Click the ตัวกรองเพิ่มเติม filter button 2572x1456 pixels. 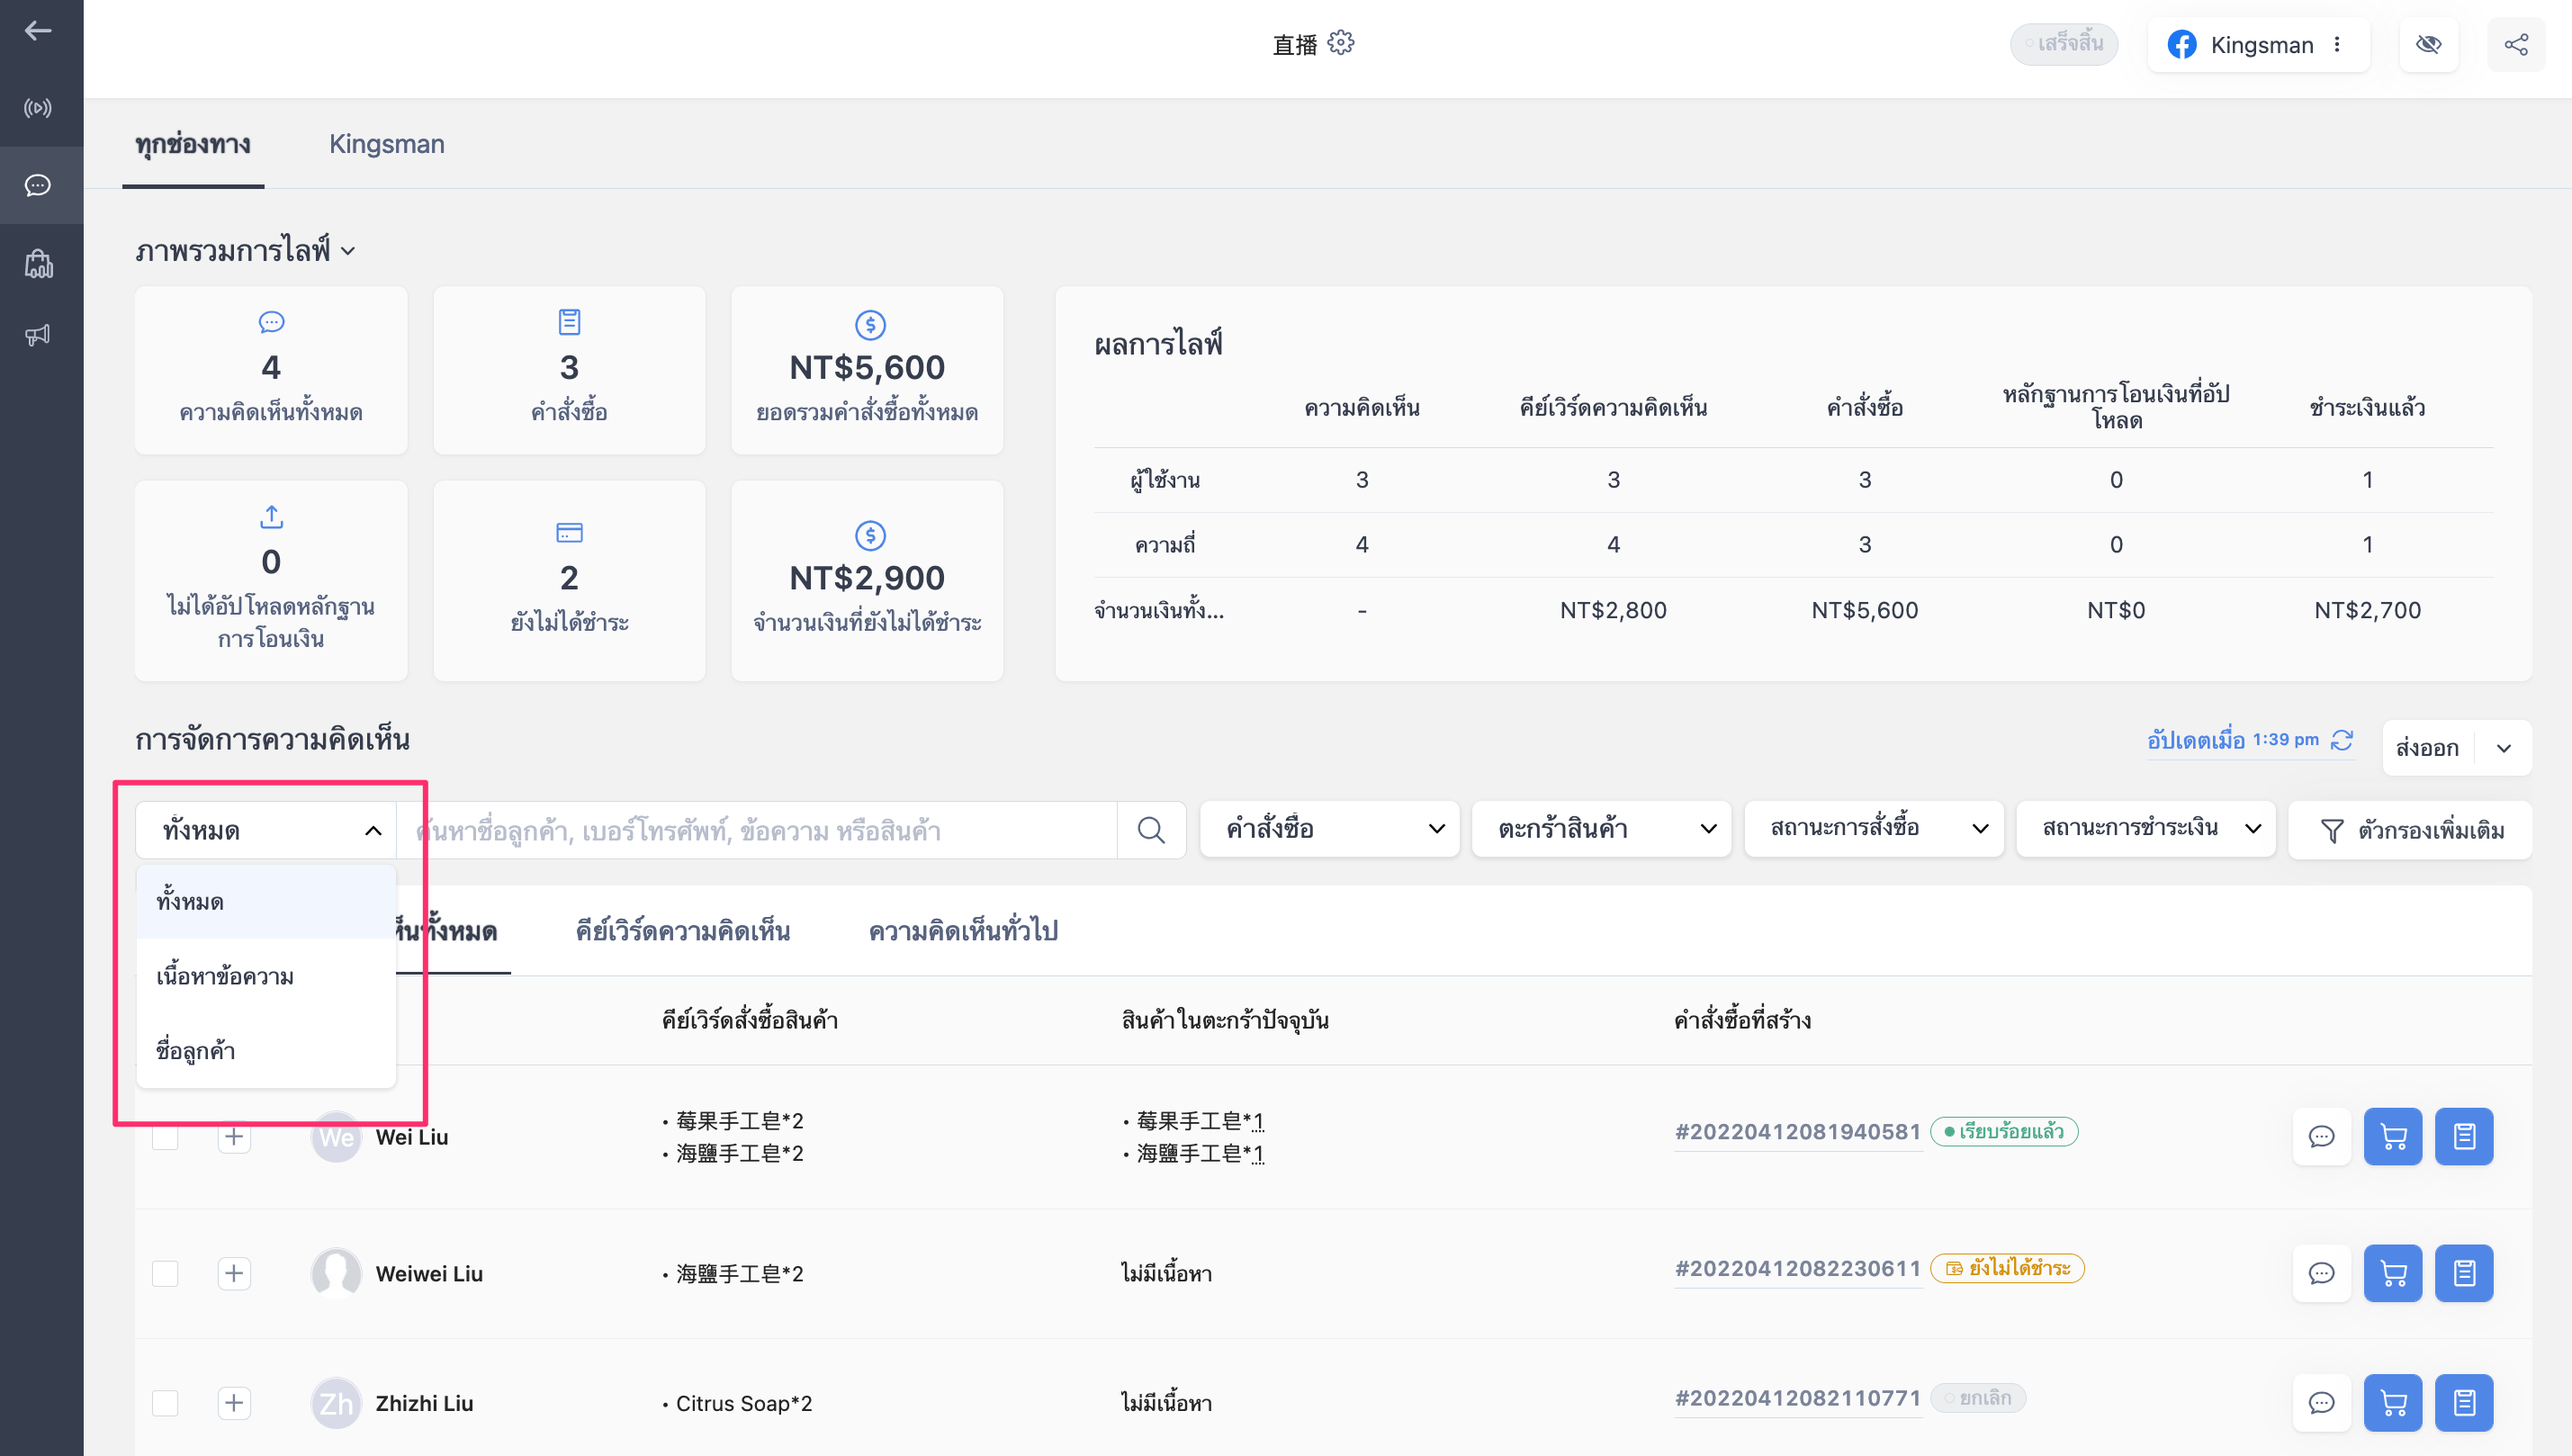(x=2410, y=830)
